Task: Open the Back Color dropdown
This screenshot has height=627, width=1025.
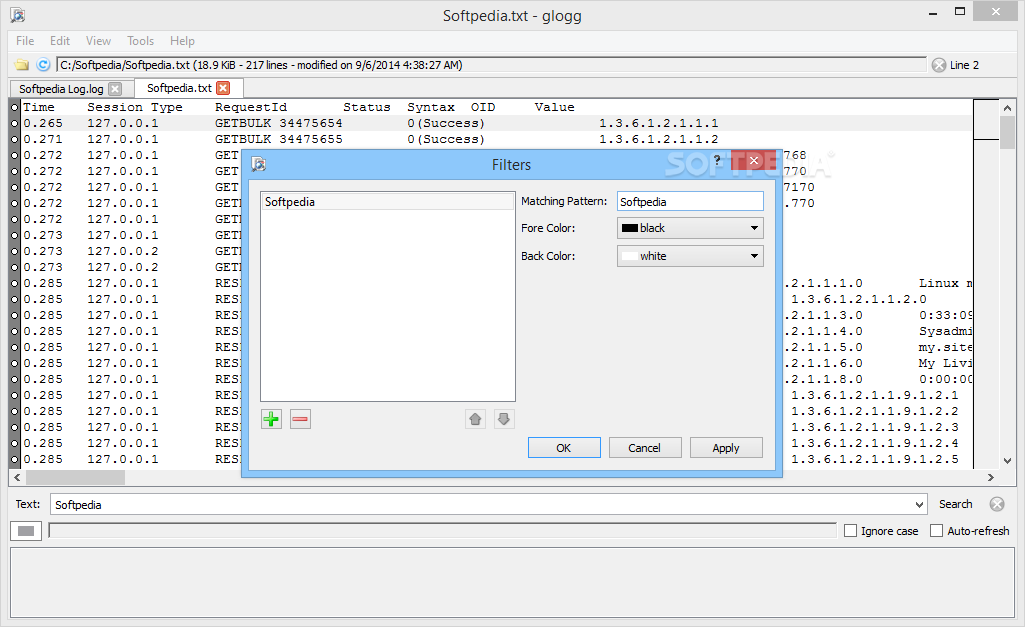Action: [x=690, y=256]
